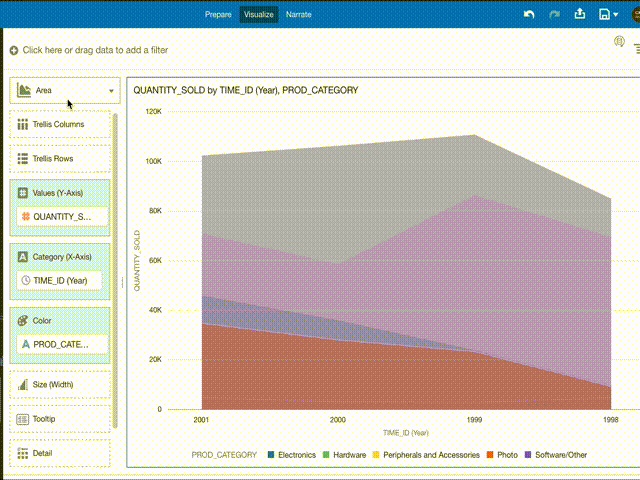Click the 1998 x-axis label
The height and width of the screenshot is (480, 640).
click(611, 420)
